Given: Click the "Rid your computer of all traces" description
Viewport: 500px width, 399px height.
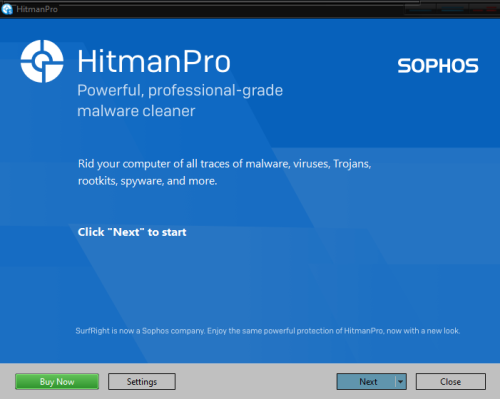Looking at the screenshot, I should (224, 164).
